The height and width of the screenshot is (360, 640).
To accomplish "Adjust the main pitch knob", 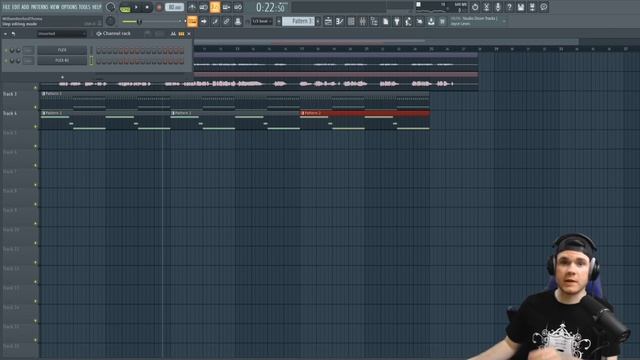I will tap(110, 21).
